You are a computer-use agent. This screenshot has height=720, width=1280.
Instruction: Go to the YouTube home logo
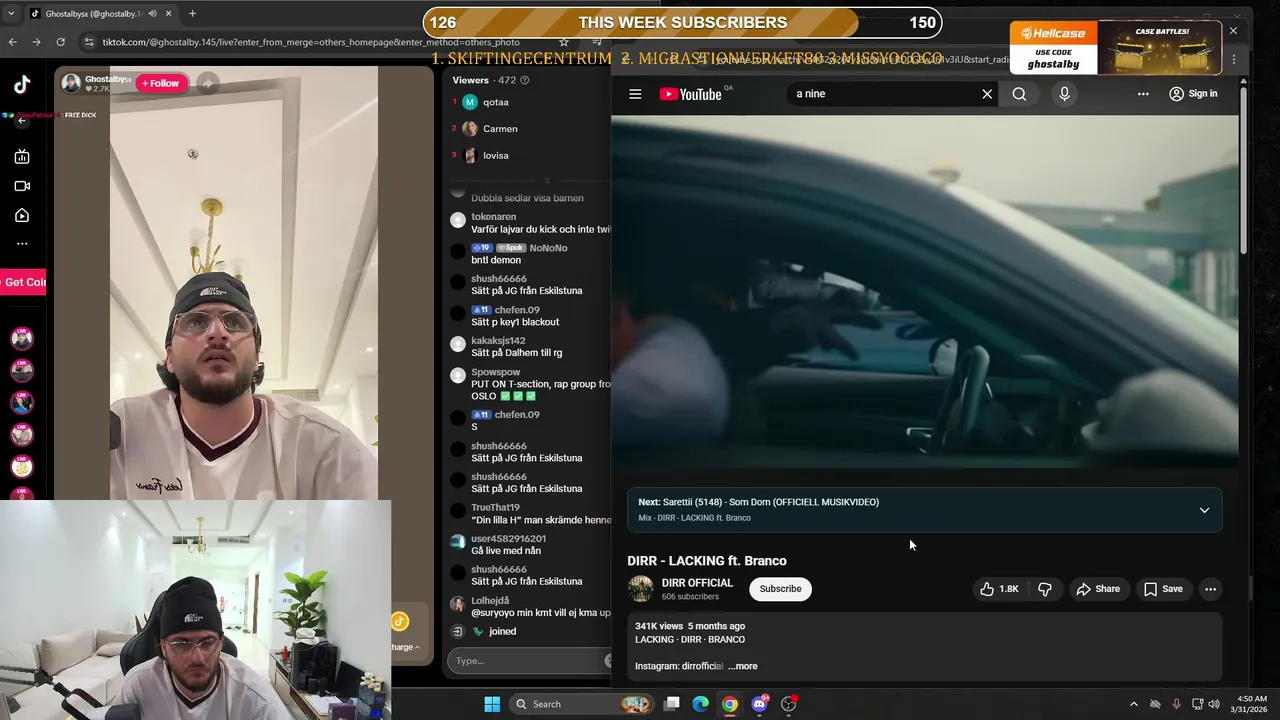(x=690, y=94)
